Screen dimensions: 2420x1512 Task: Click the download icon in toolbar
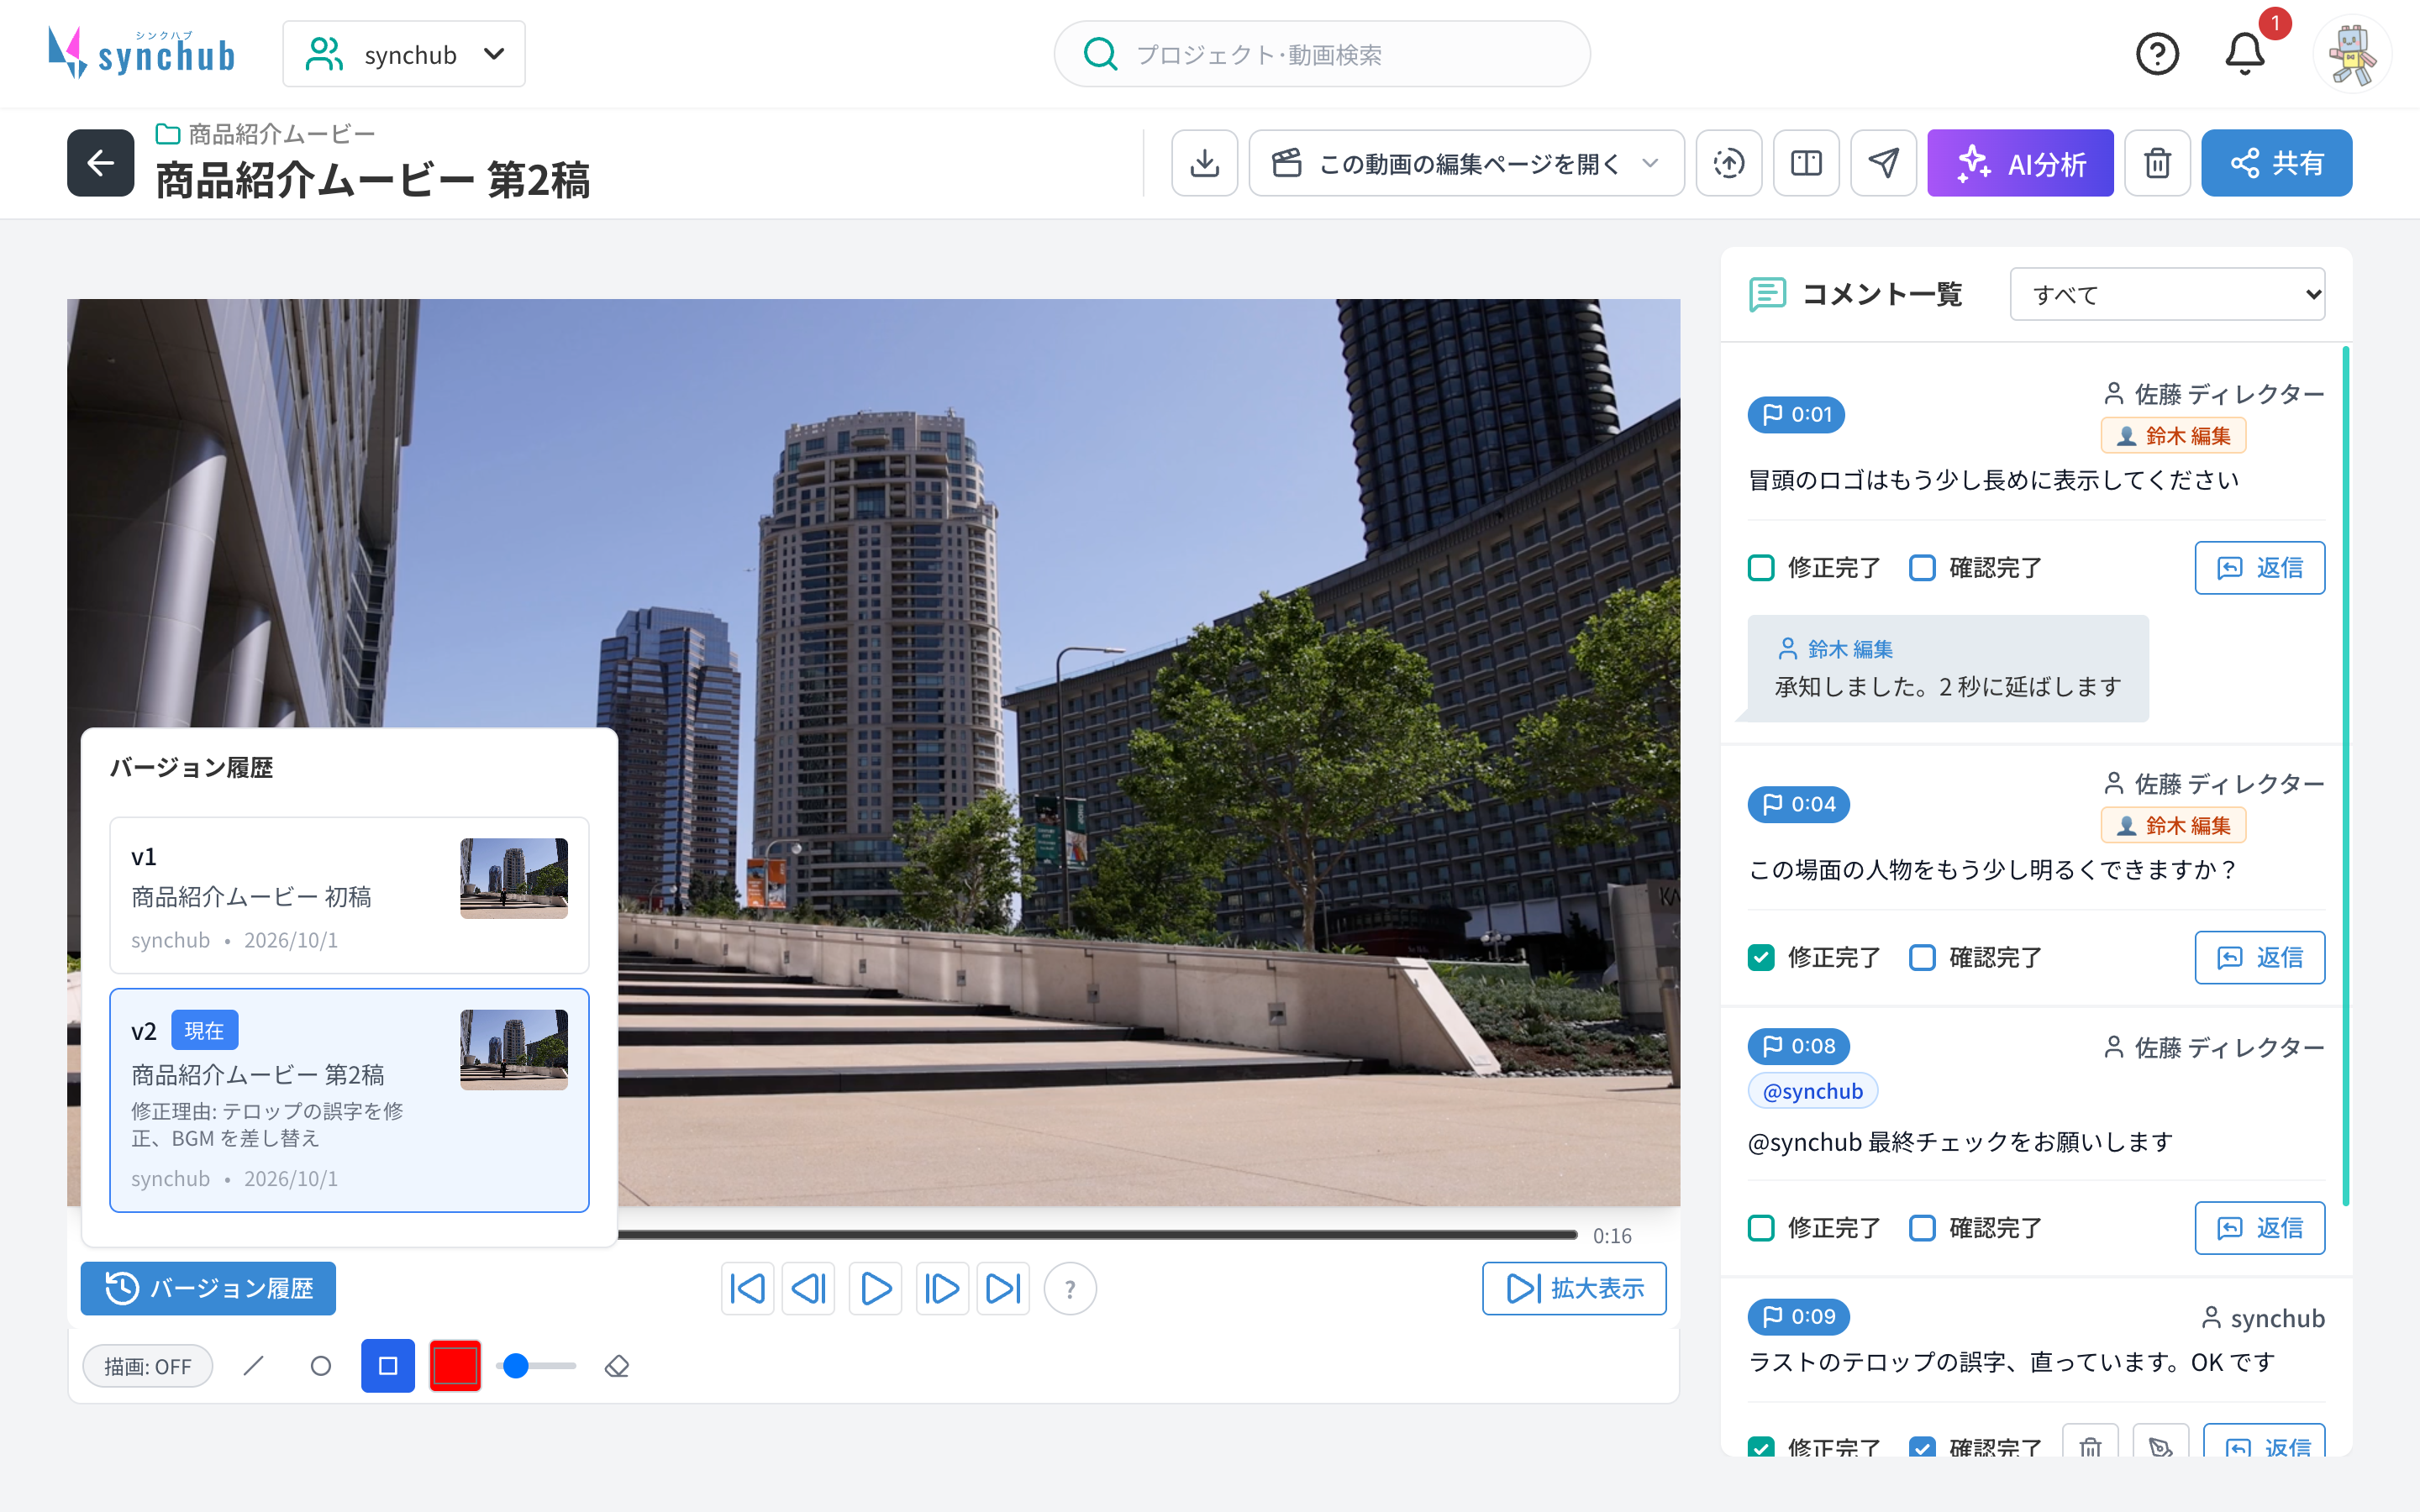click(1205, 163)
